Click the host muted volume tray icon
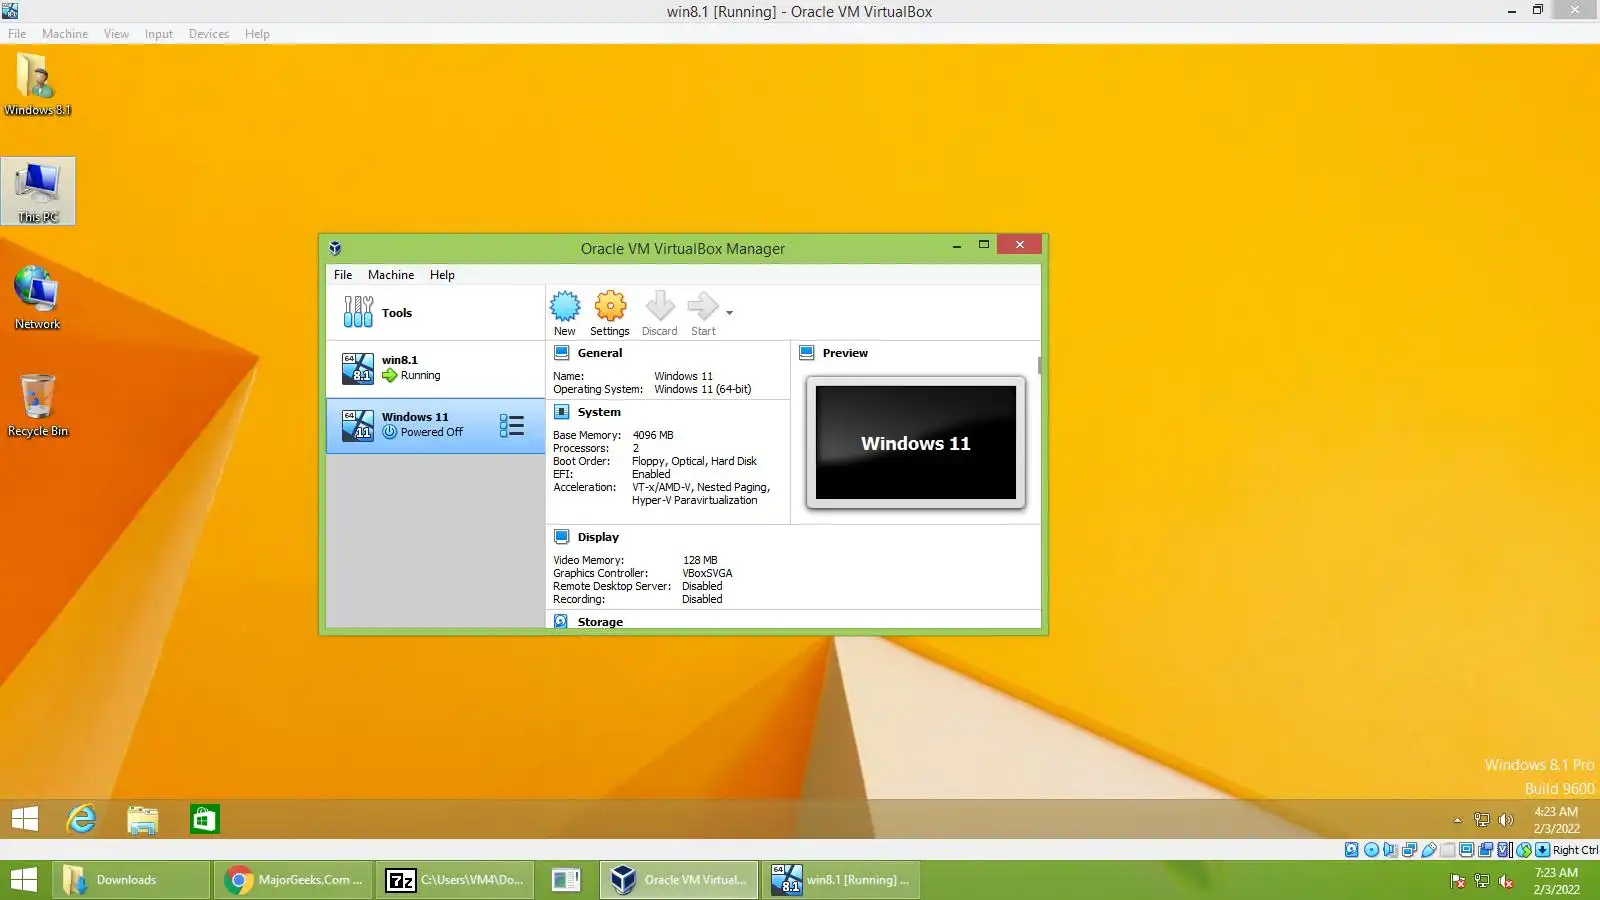The image size is (1600, 900). click(1506, 881)
